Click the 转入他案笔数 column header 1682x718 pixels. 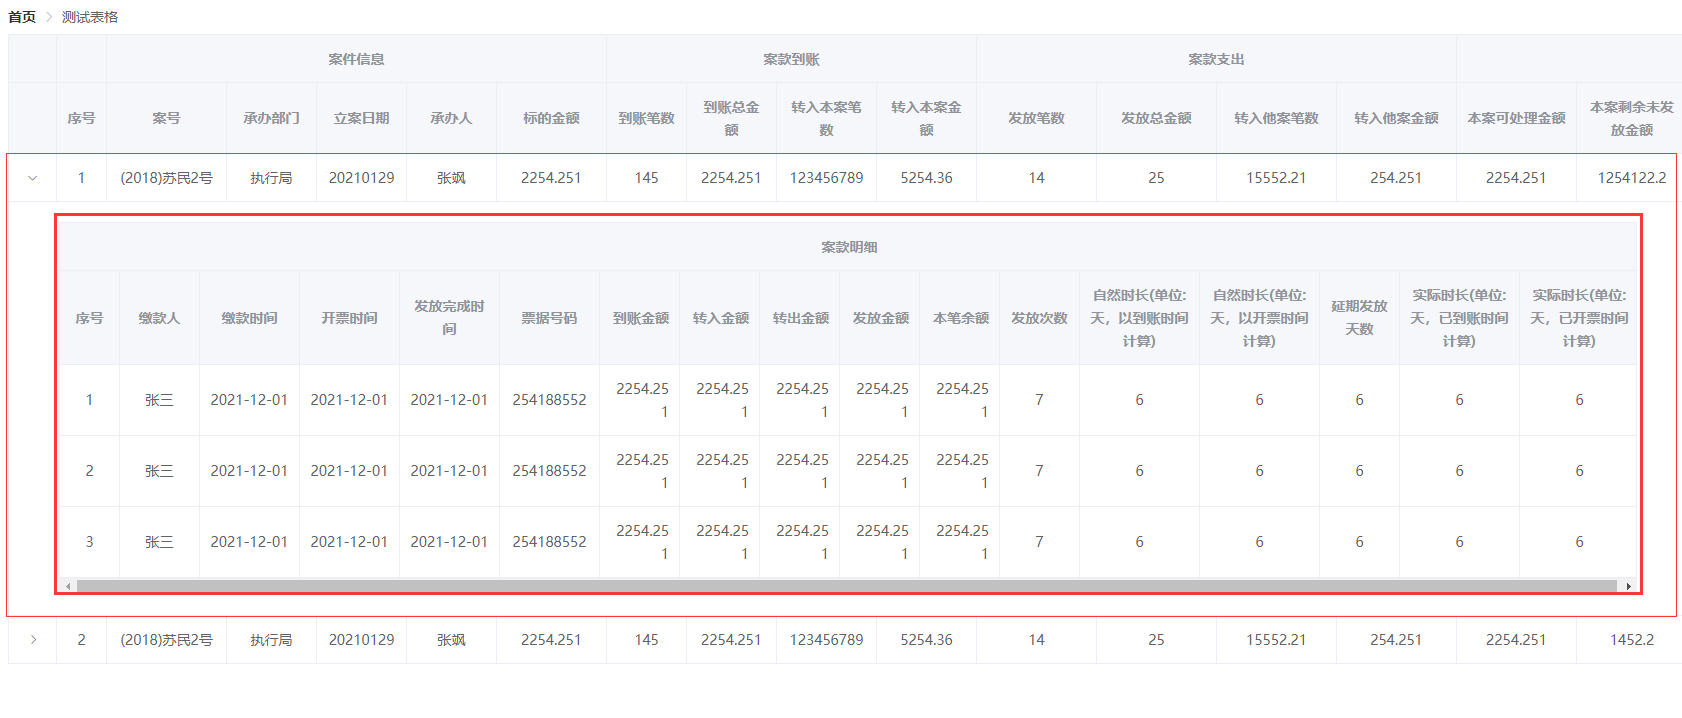click(1276, 118)
